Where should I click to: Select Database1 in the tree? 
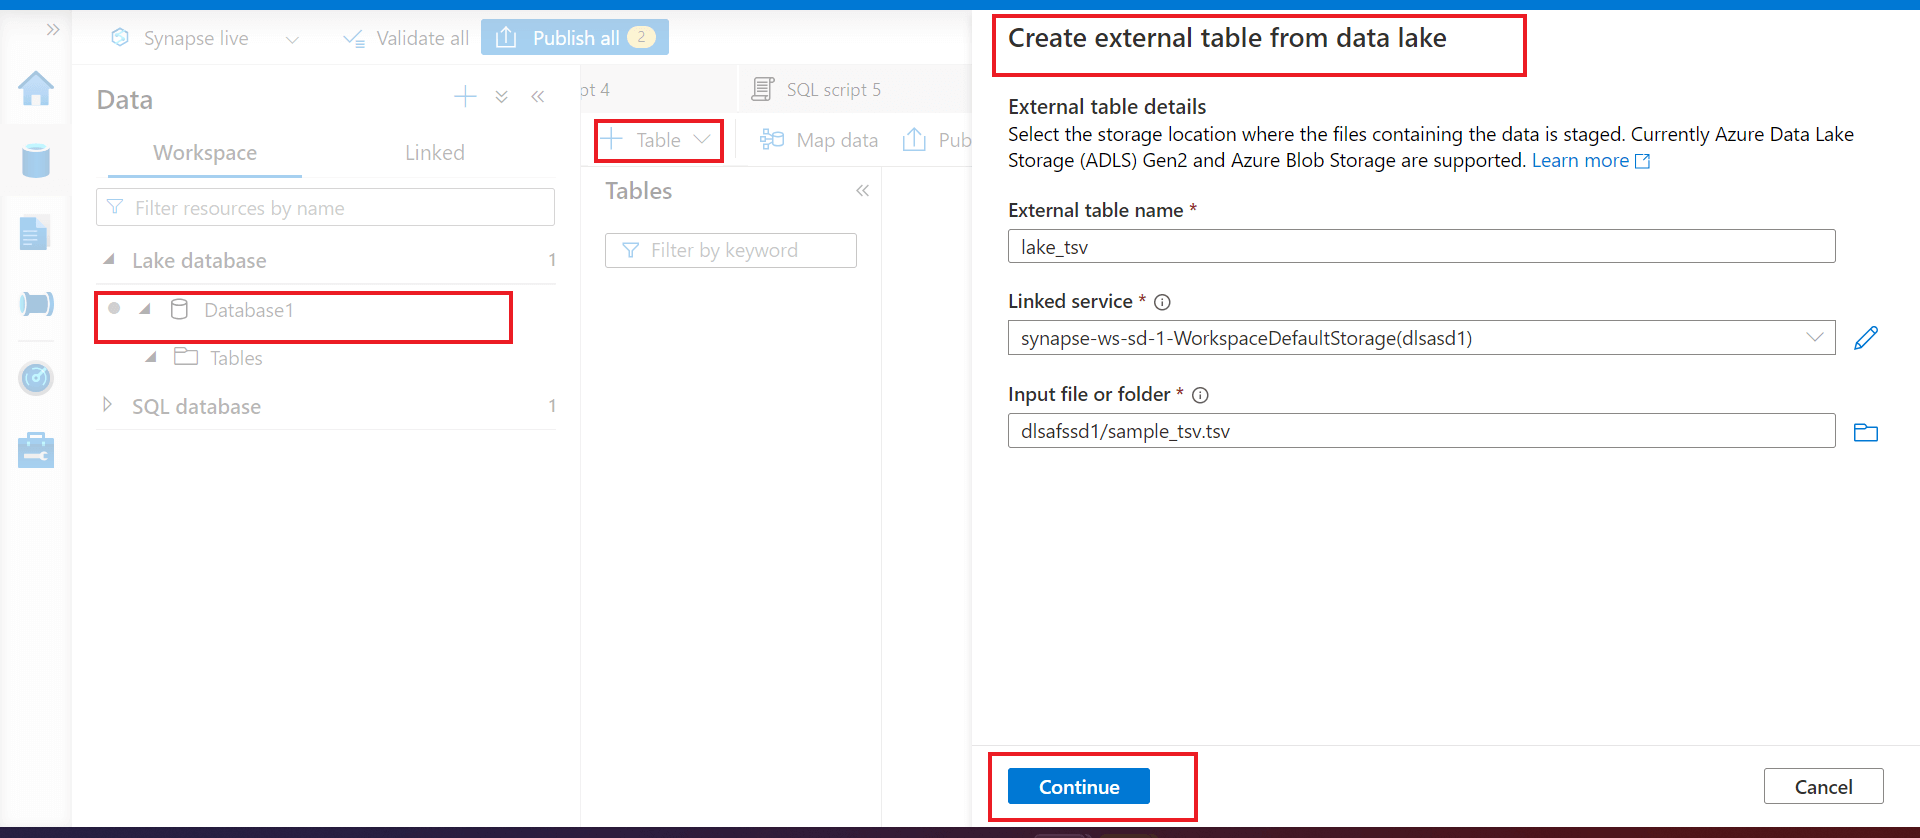[248, 310]
